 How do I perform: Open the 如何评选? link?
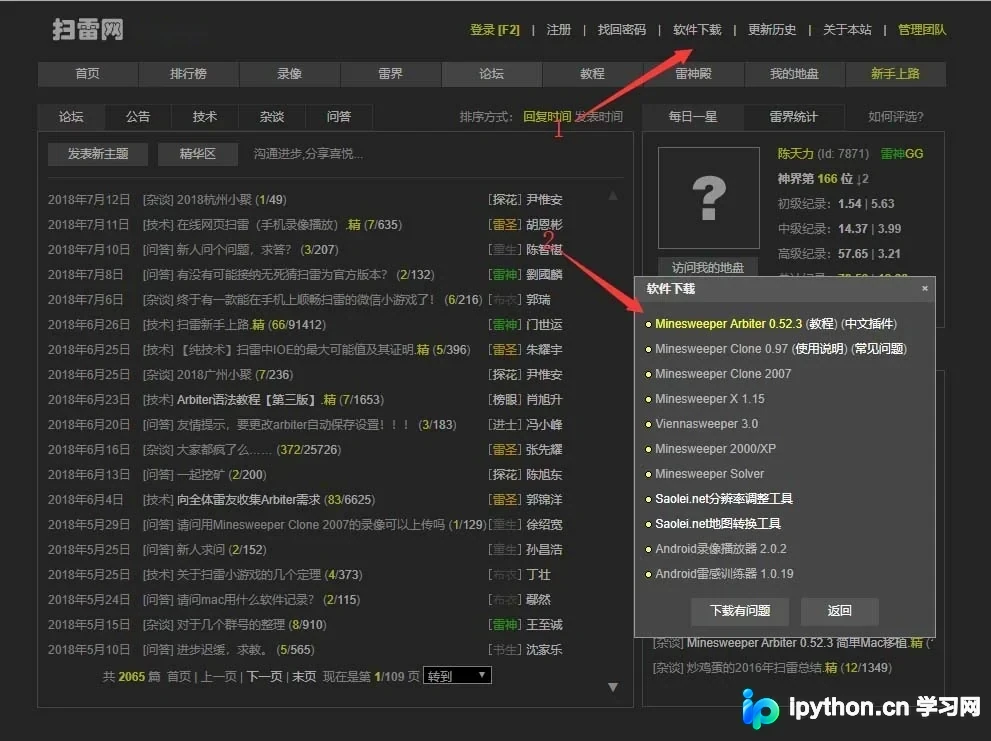point(896,117)
